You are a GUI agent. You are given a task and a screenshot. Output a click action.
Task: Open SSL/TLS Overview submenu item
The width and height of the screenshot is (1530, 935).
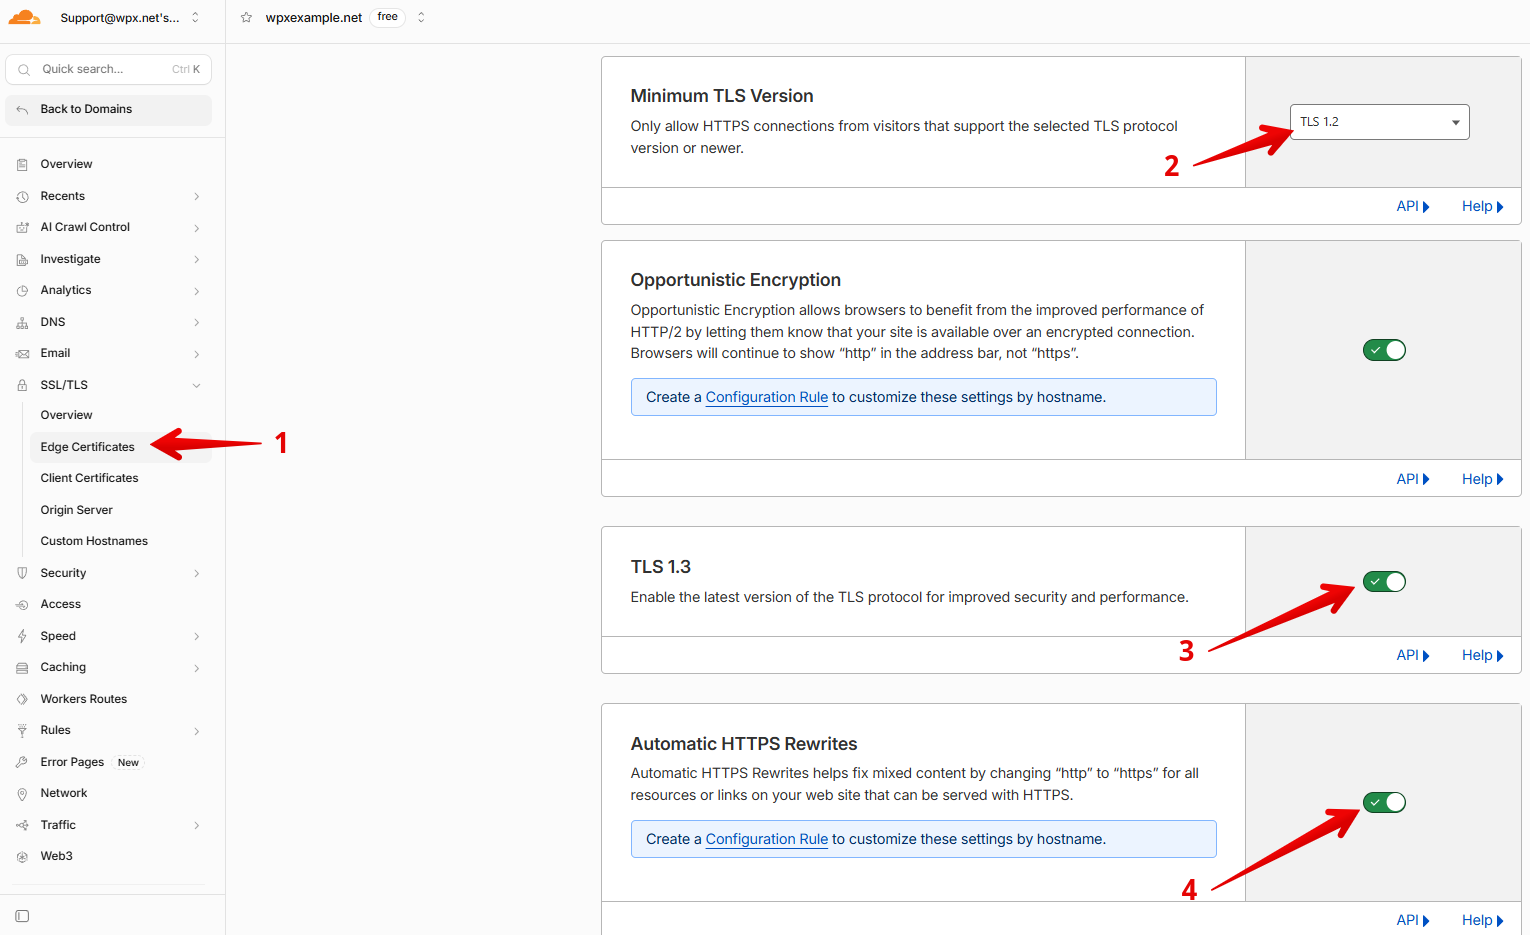66,415
